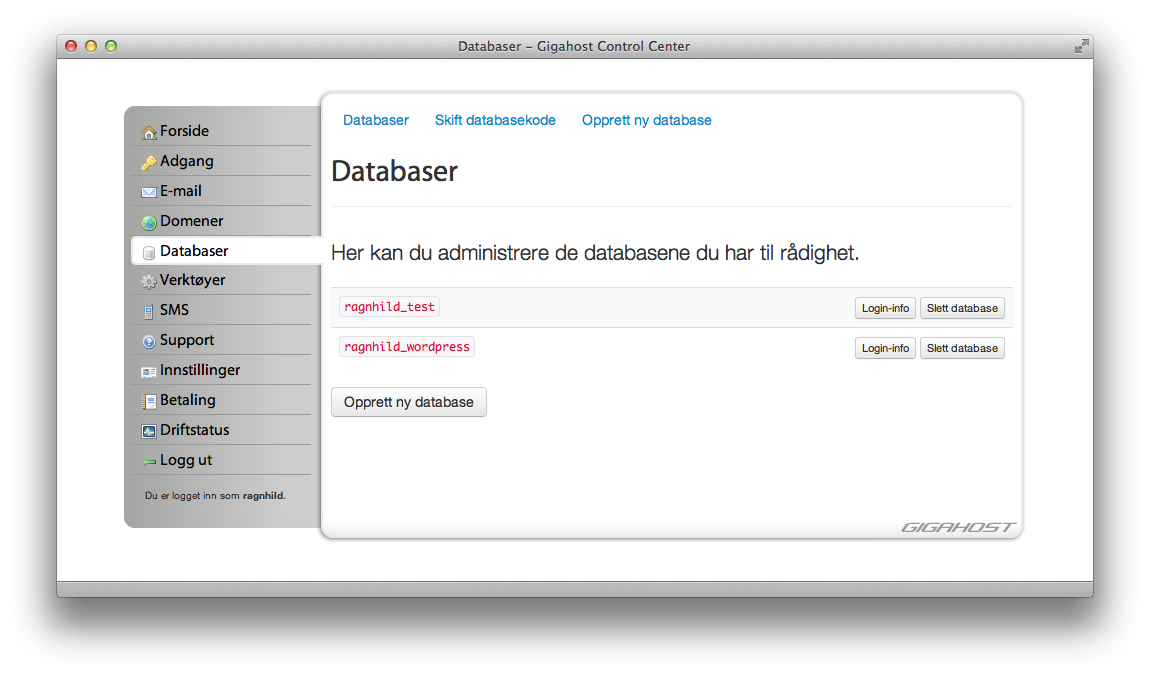The image size is (1150, 676).
Task: View Driftstatus from the sidebar
Action: pyautogui.click(x=221, y=431)
